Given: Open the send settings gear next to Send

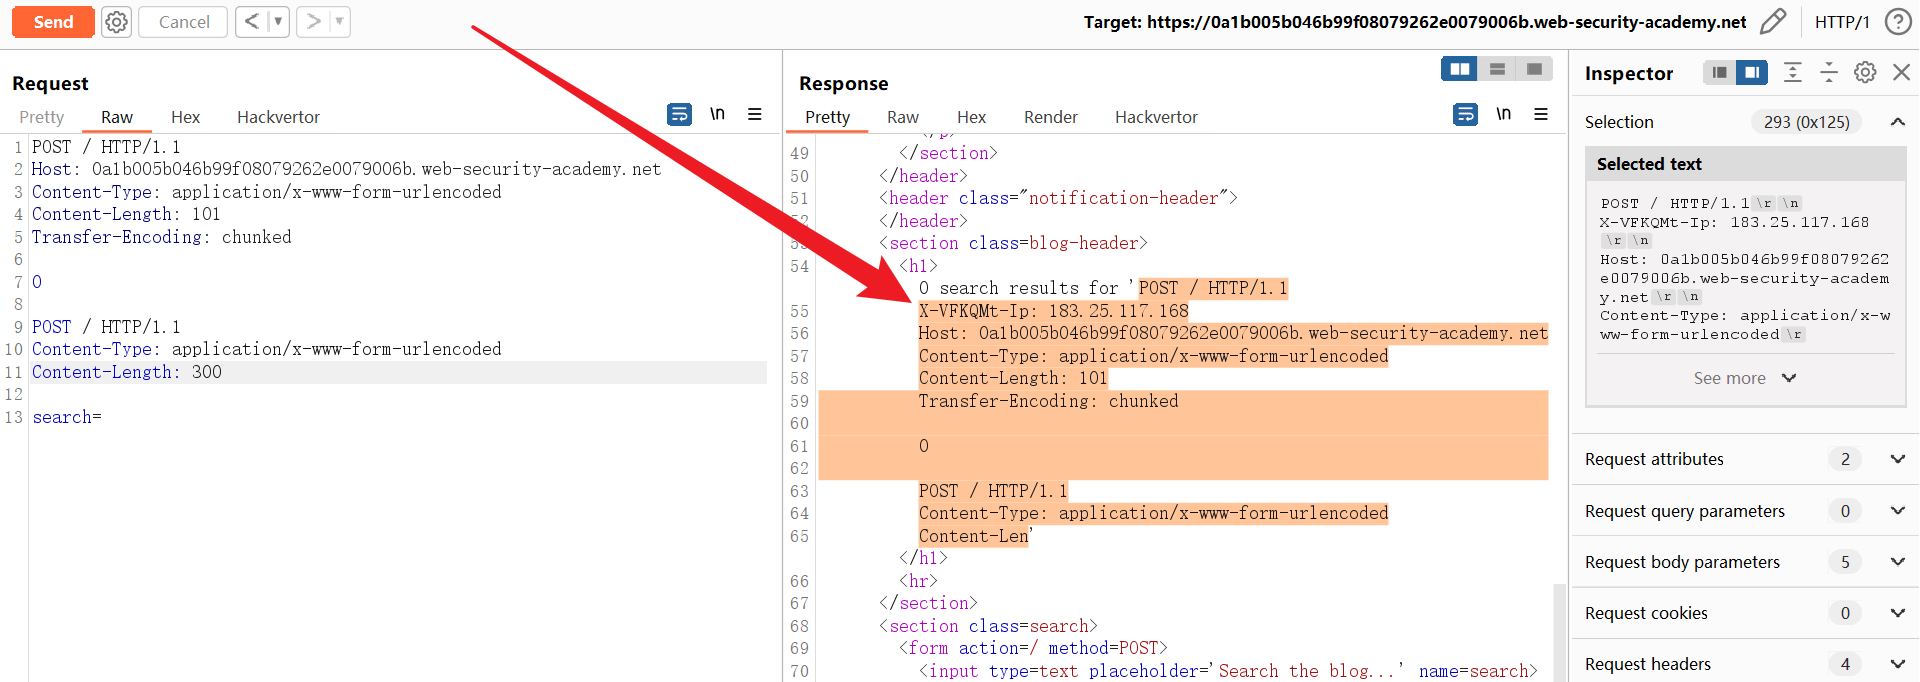Looking at the screenshot, I should [x=117, y=22].
